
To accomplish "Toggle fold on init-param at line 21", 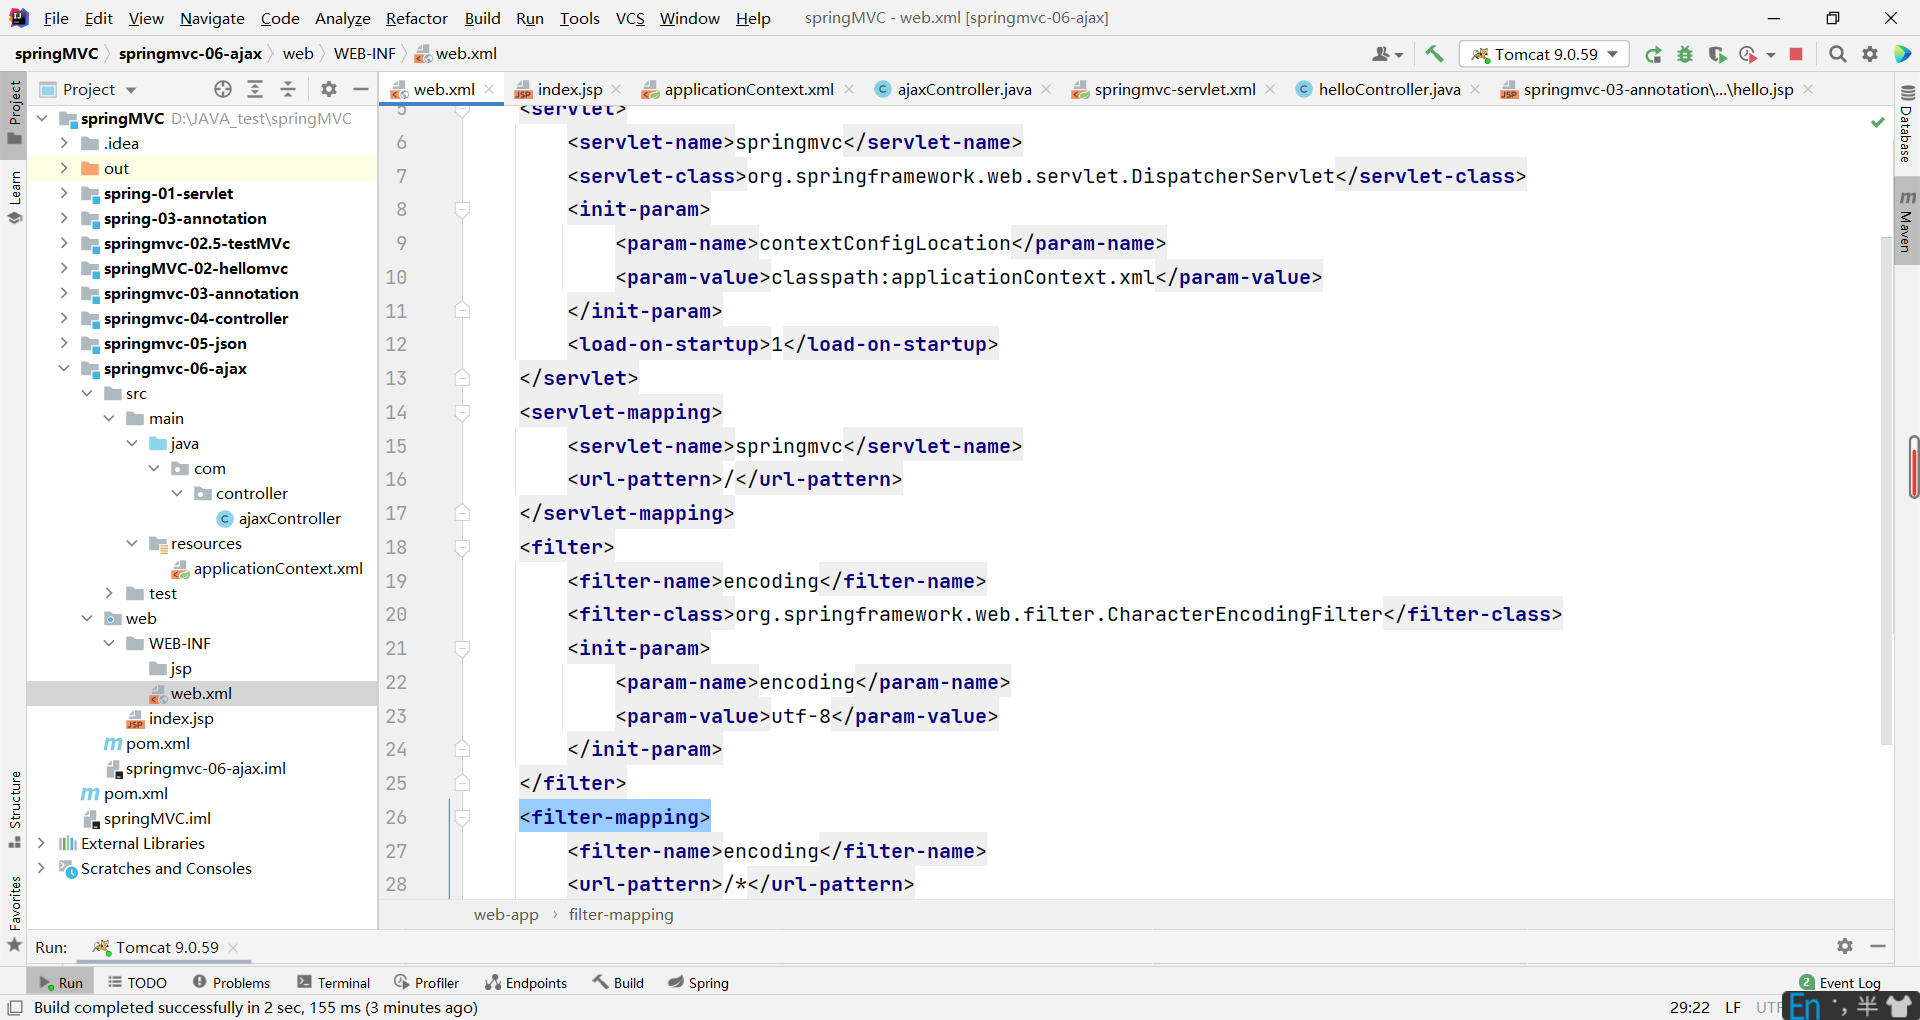I will (x=462, y=648).
